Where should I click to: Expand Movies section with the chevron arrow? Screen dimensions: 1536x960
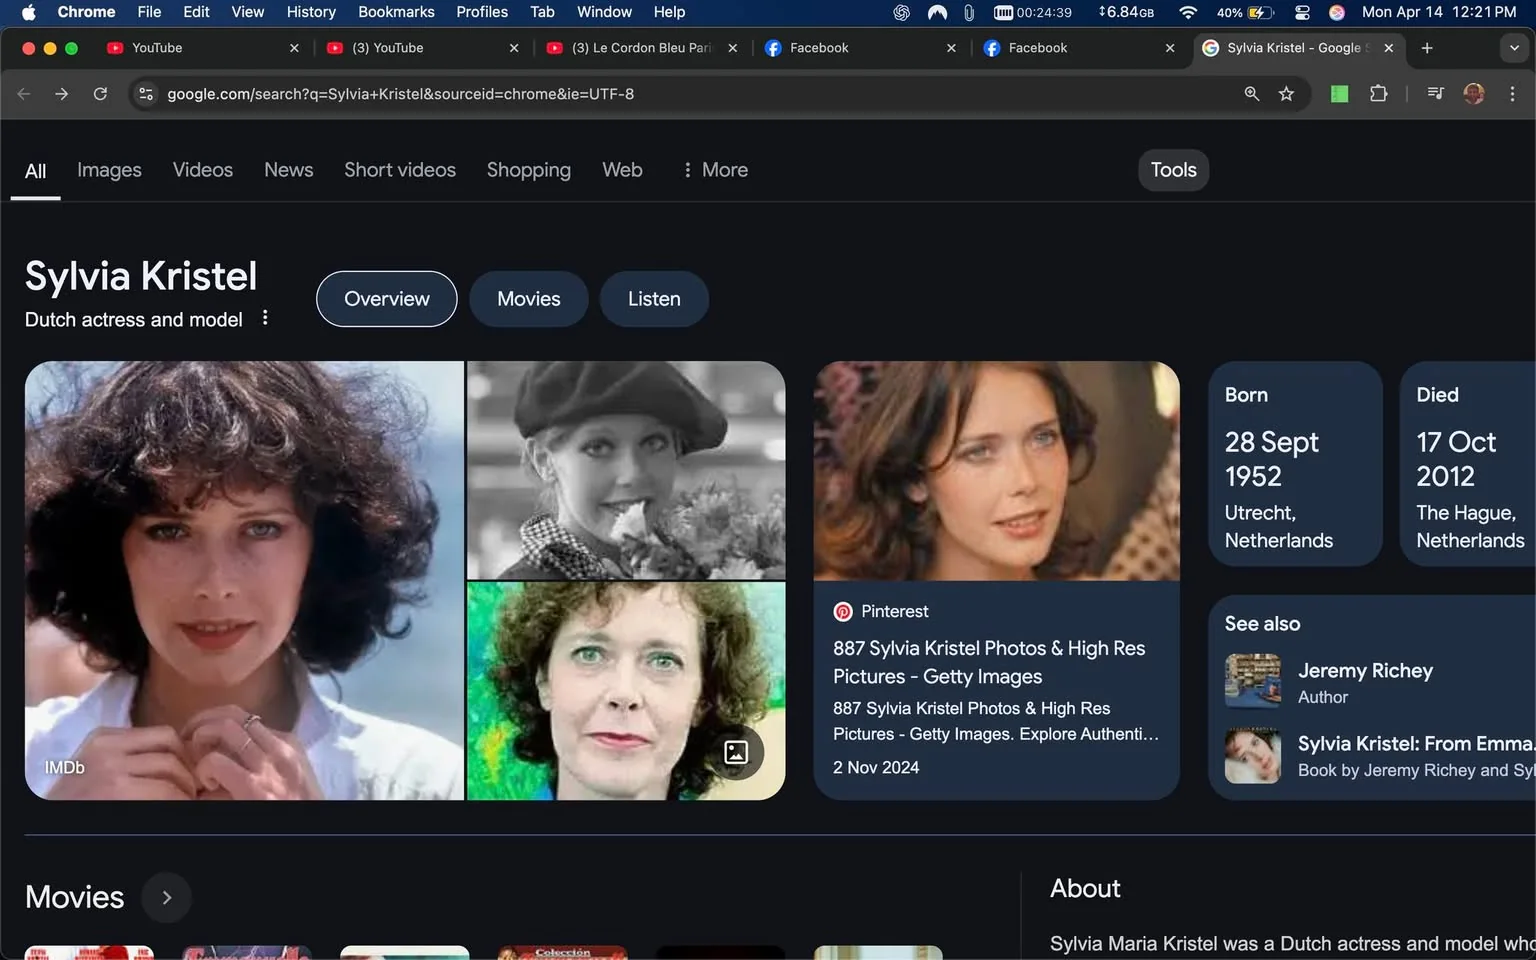click(167, 898)
